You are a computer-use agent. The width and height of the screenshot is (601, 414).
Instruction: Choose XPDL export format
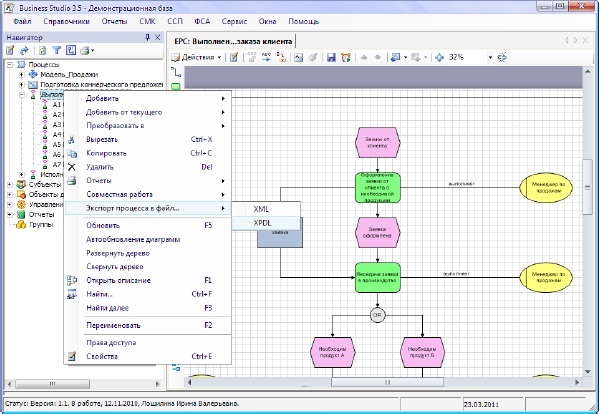click(x=263, y=222)
